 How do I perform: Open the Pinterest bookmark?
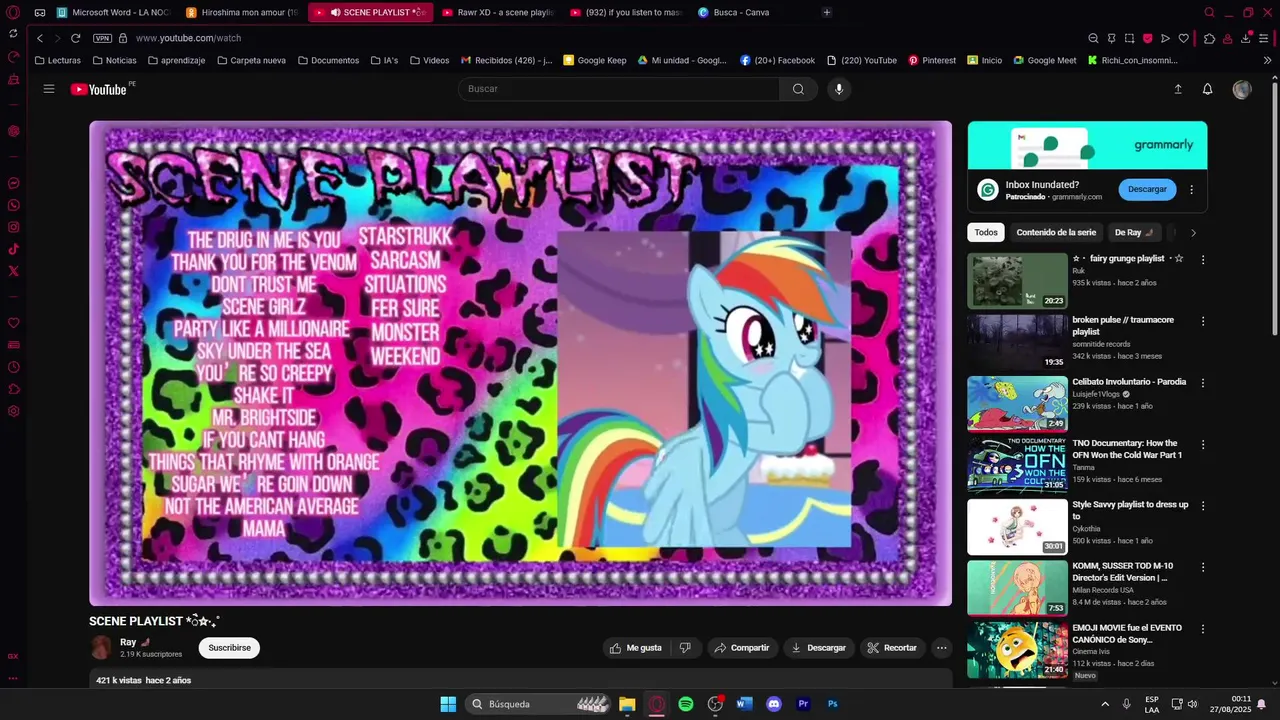pyautogui.click(x=932, y=60)
